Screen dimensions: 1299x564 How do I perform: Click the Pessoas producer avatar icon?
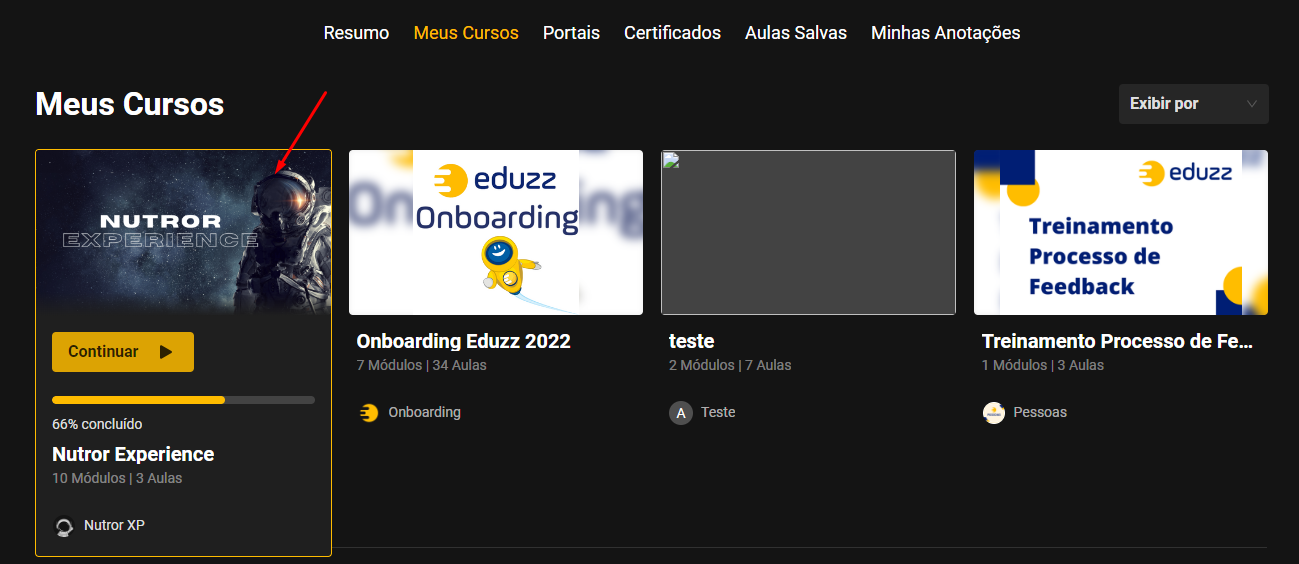(x=994, y=412)
